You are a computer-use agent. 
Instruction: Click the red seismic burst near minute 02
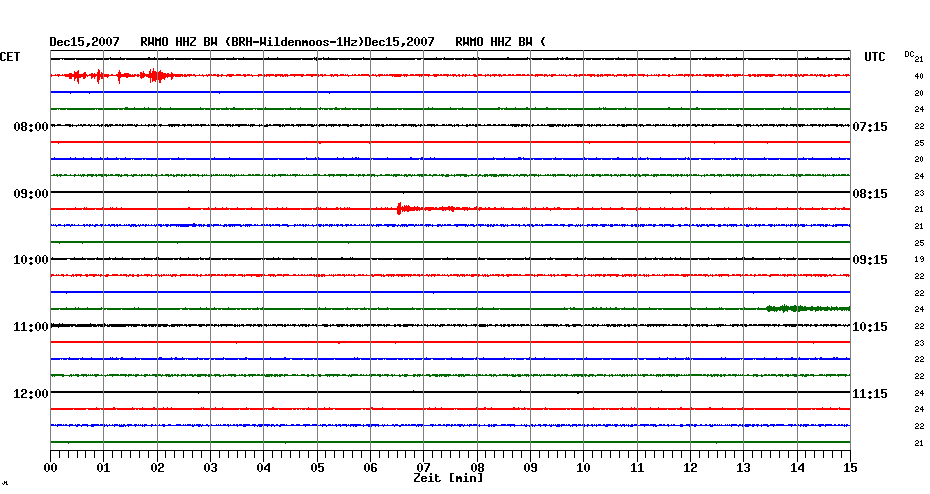[x=156, y=75]
